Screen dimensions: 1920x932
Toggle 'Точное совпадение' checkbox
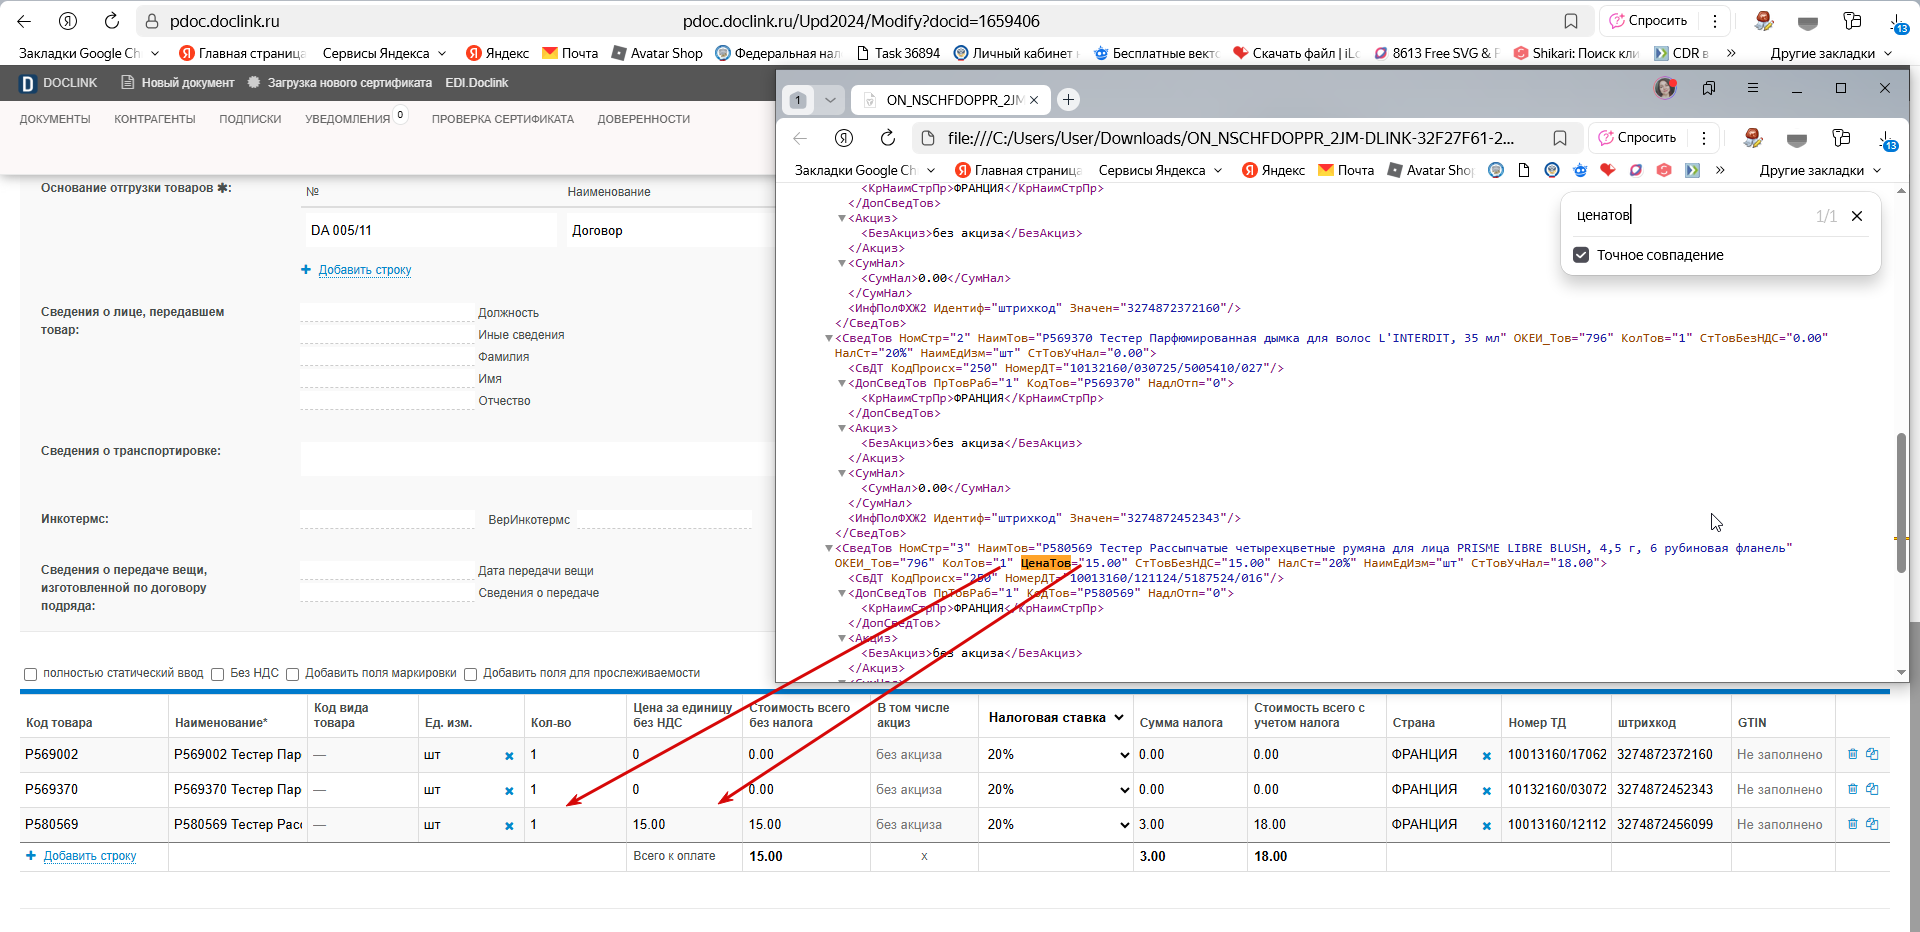tap(1581, 255)
